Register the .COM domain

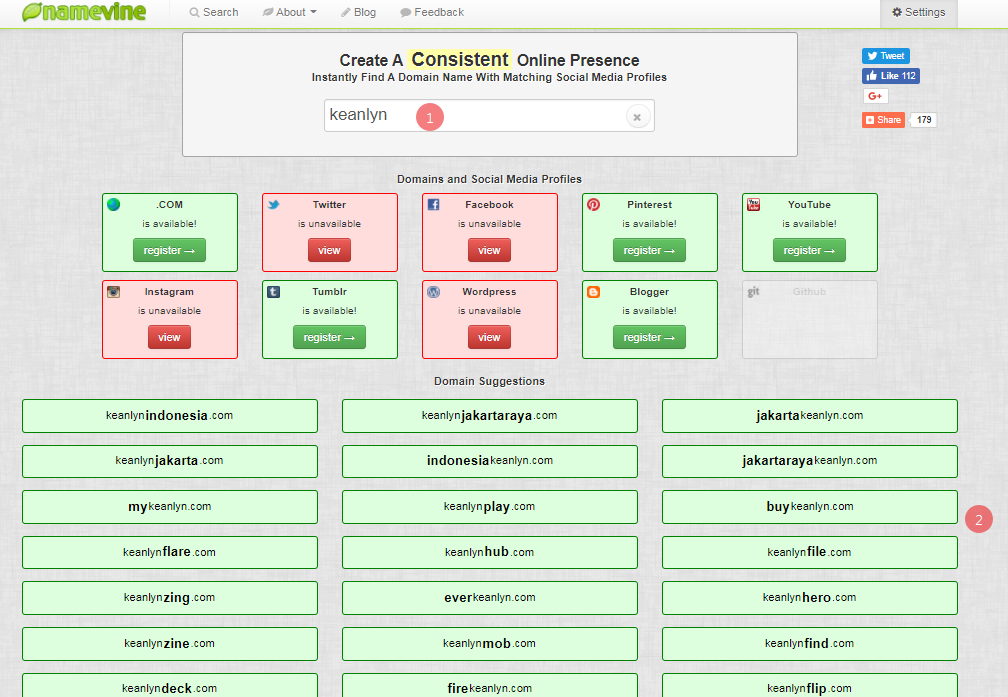coord(169,250)
